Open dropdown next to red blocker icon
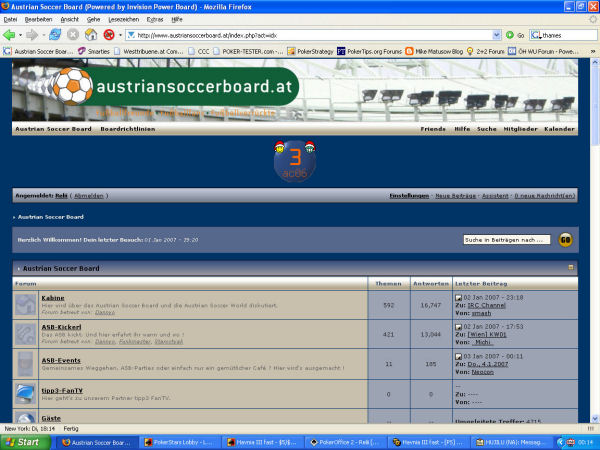 [120, 35]
